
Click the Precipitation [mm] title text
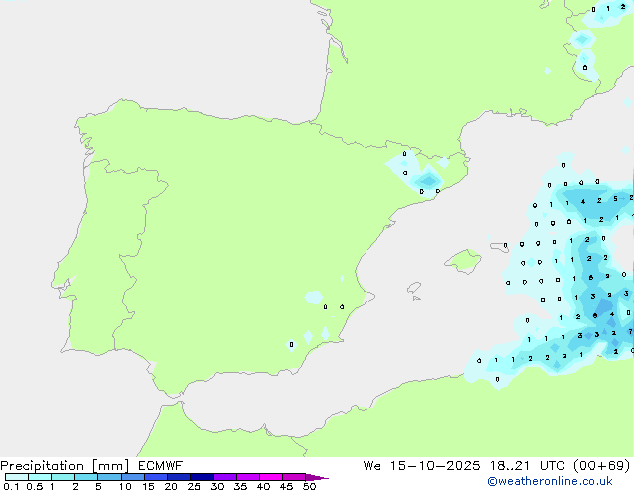click(x=59, y=465)
